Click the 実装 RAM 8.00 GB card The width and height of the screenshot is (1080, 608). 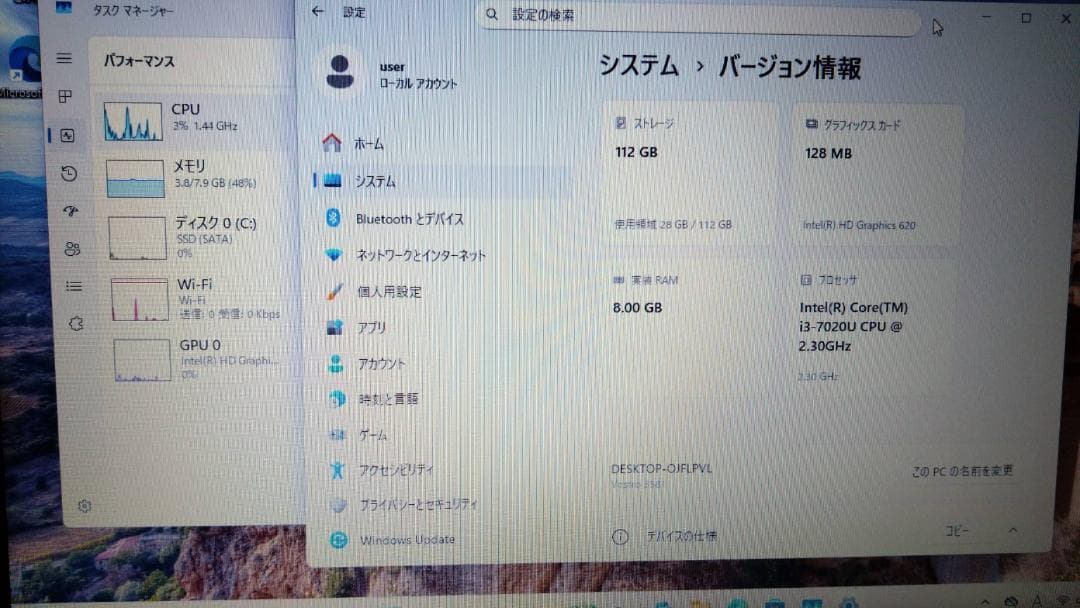[x=689, y=327]
